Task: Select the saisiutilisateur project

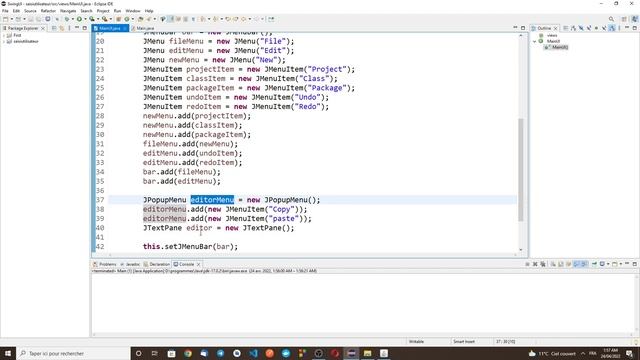Action: tap(26, 42)
